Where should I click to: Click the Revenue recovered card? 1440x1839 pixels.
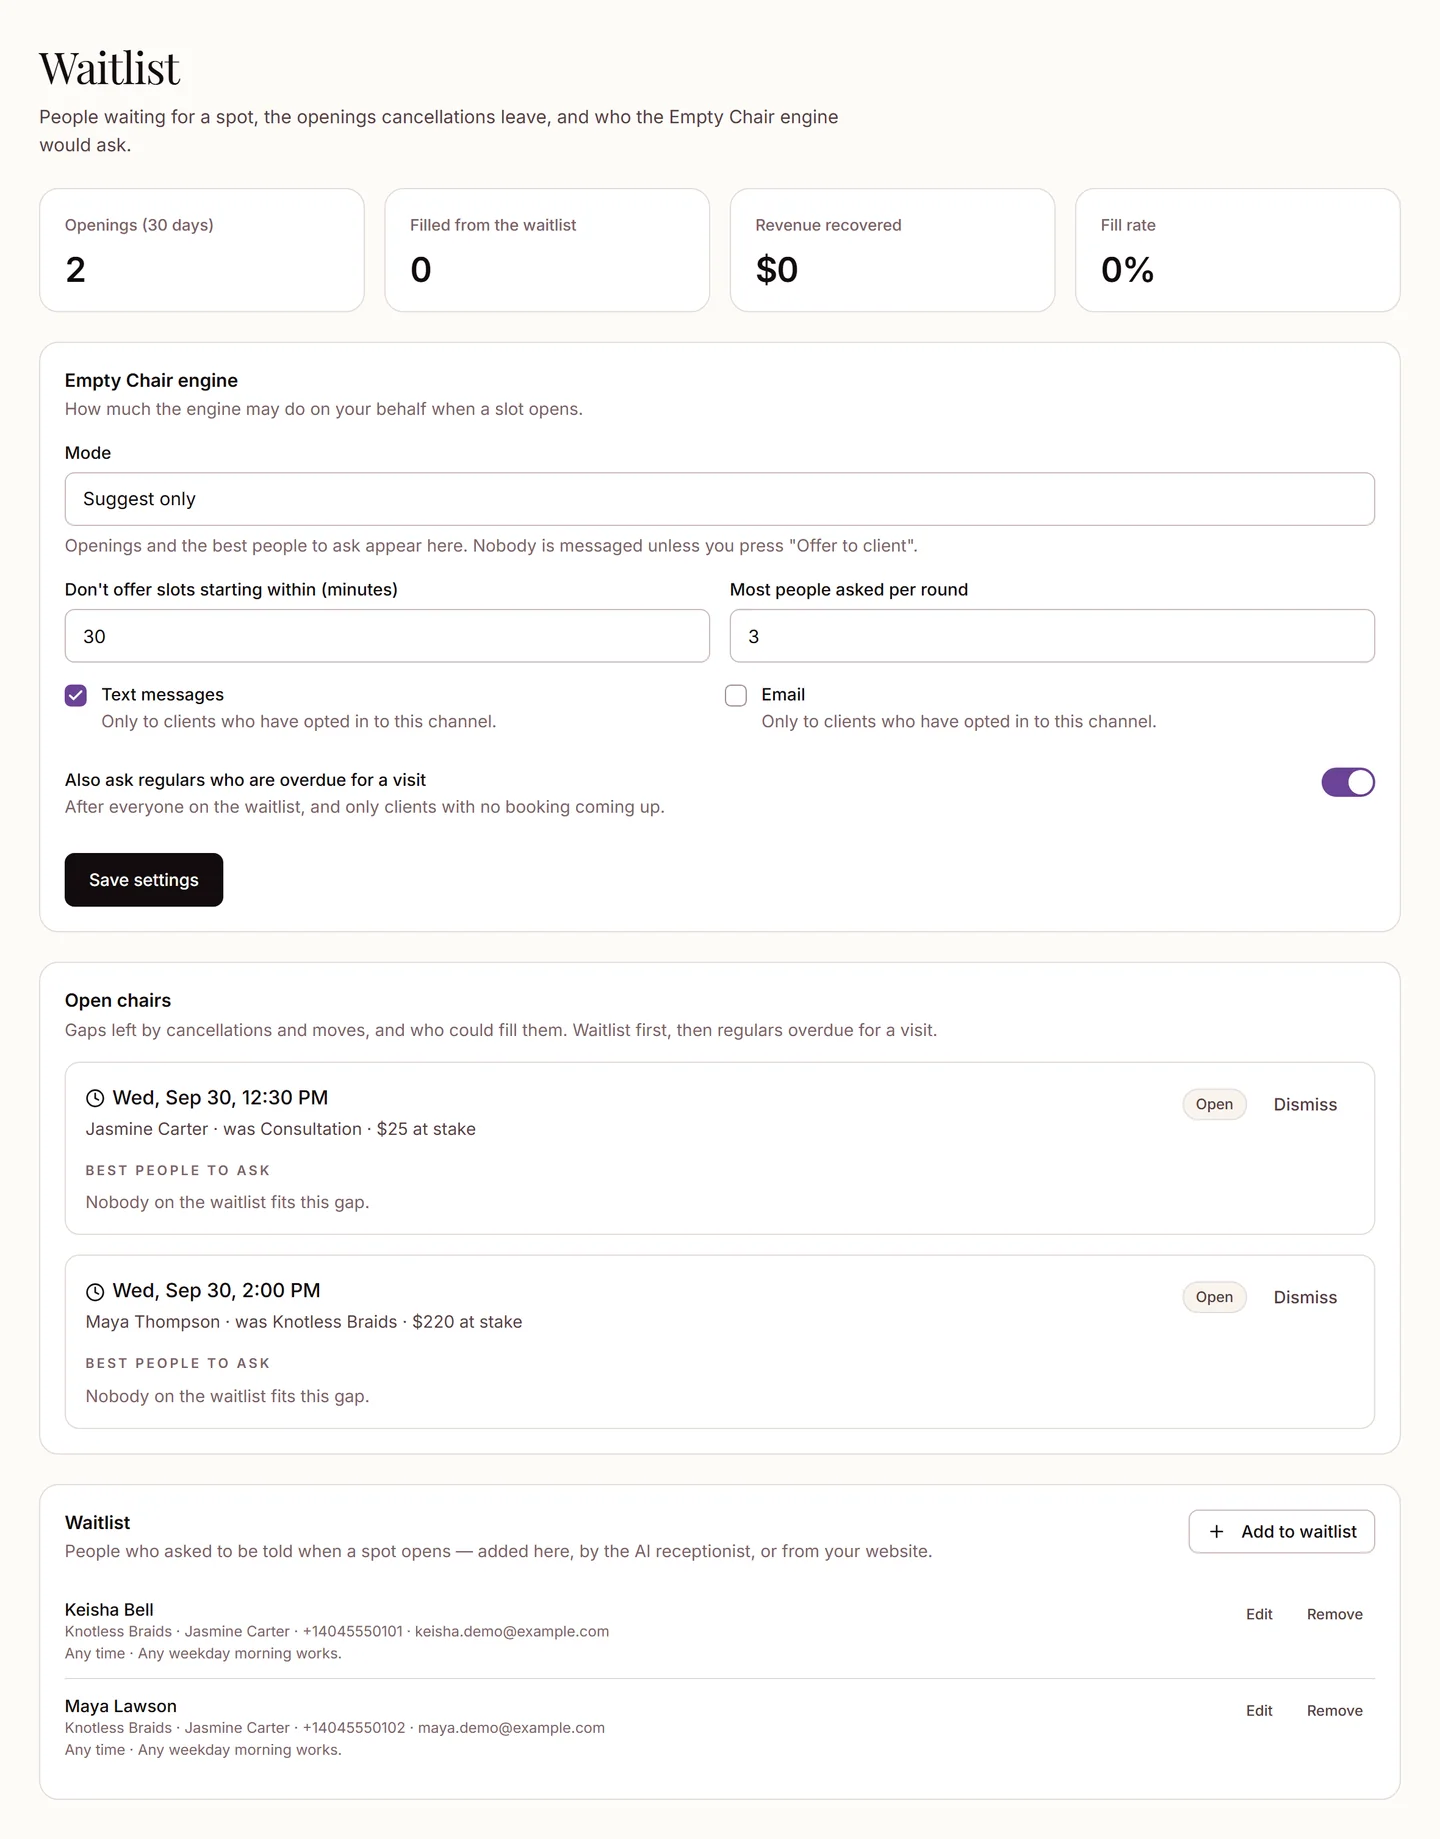(x=892, y=250)
